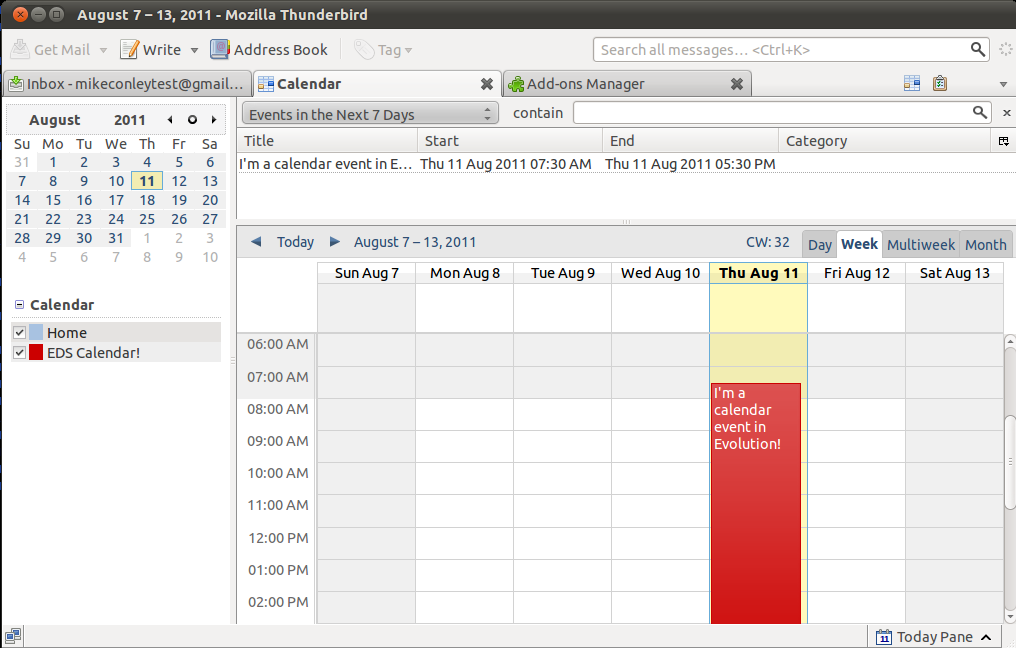
Task: Select the red Evolution calendar event
Action: (756, 503)
